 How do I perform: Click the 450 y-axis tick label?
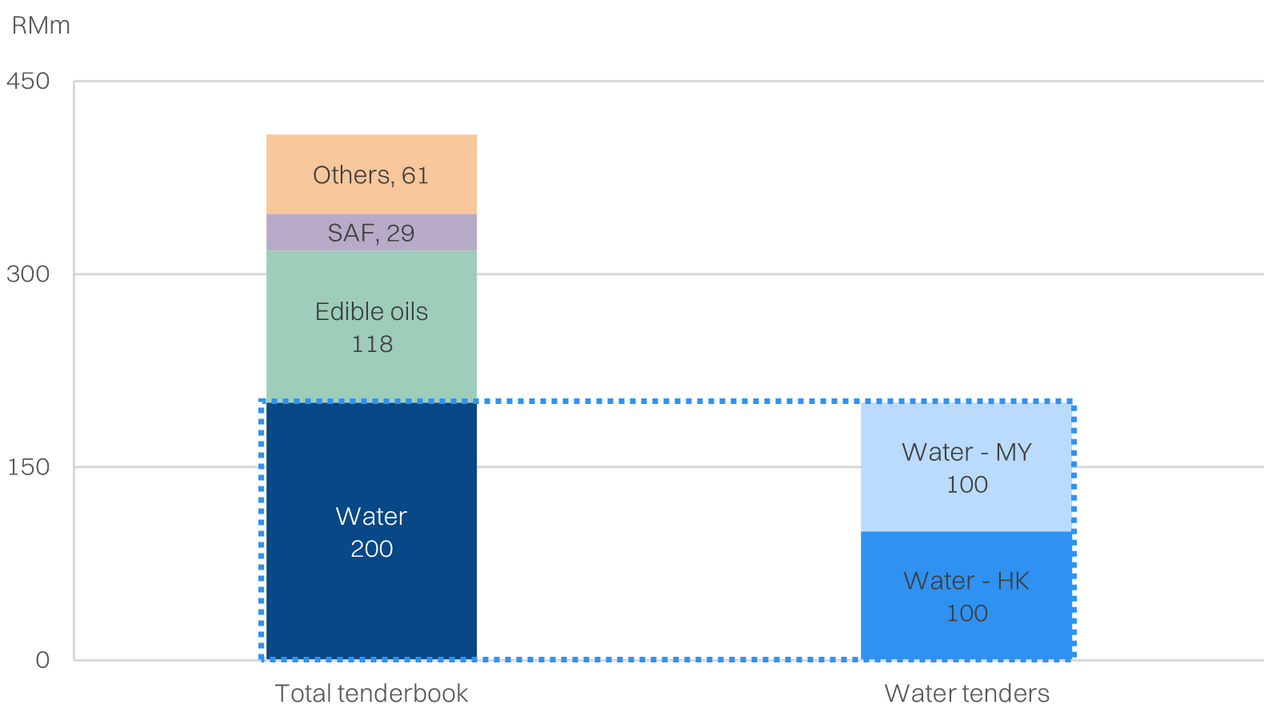coord(28,81)
